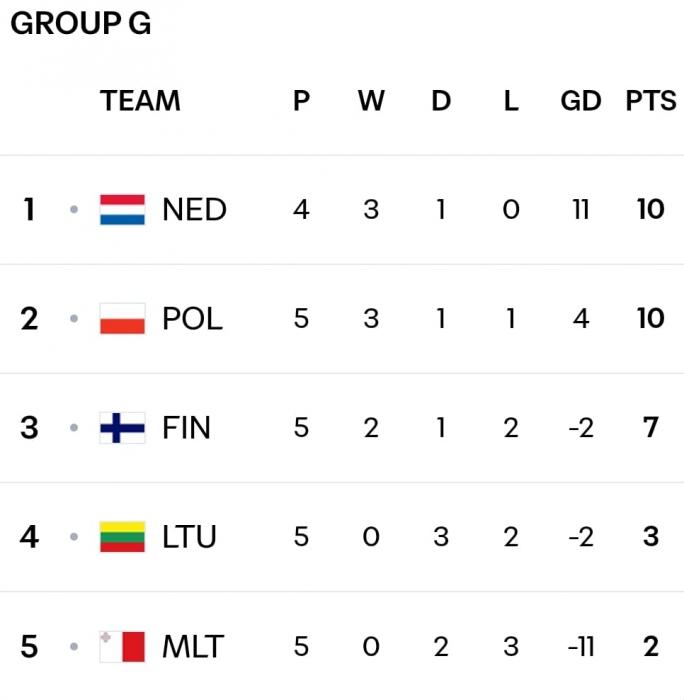684x700 pixels.
Task: Sort by the GD column header
Action: [580, 101]
